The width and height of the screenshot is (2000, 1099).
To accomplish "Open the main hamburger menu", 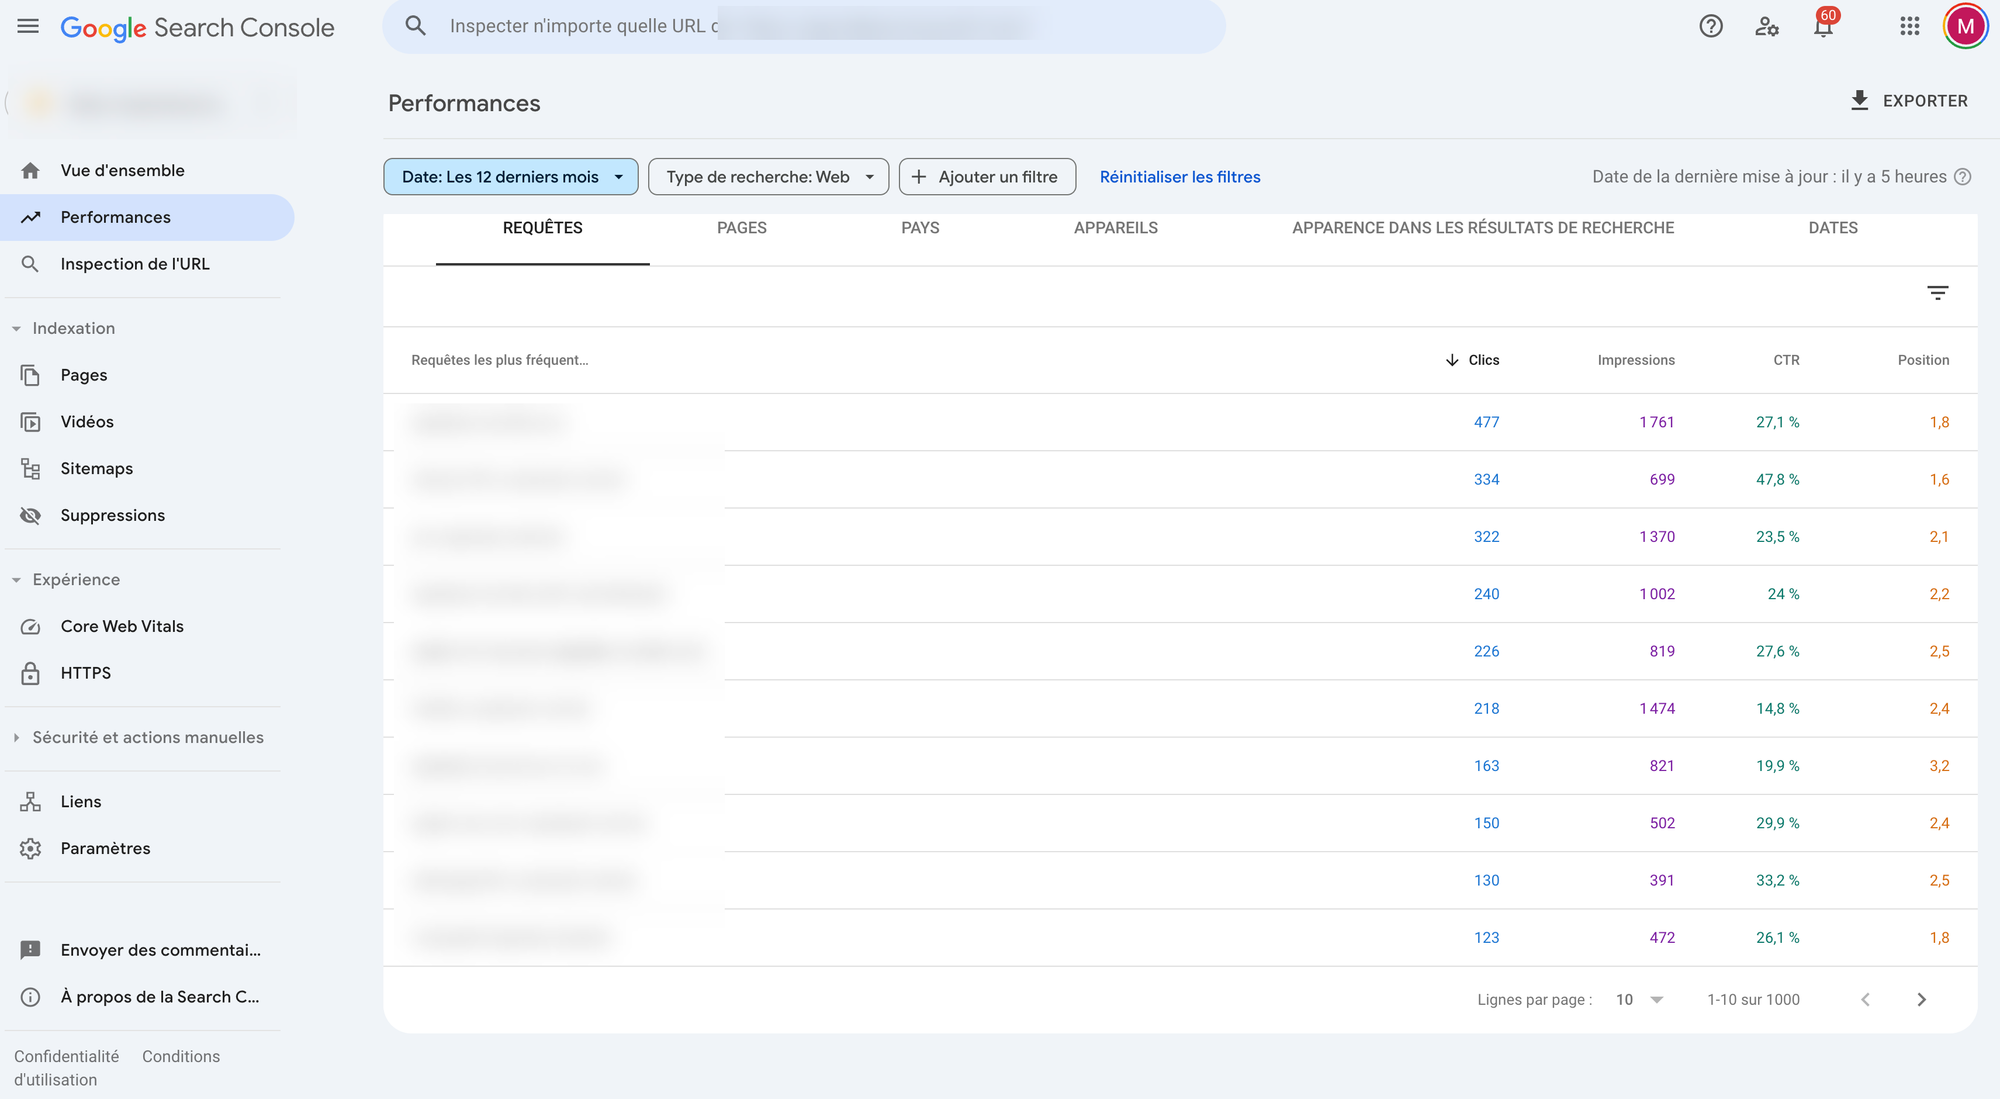I will pos(28,27).
